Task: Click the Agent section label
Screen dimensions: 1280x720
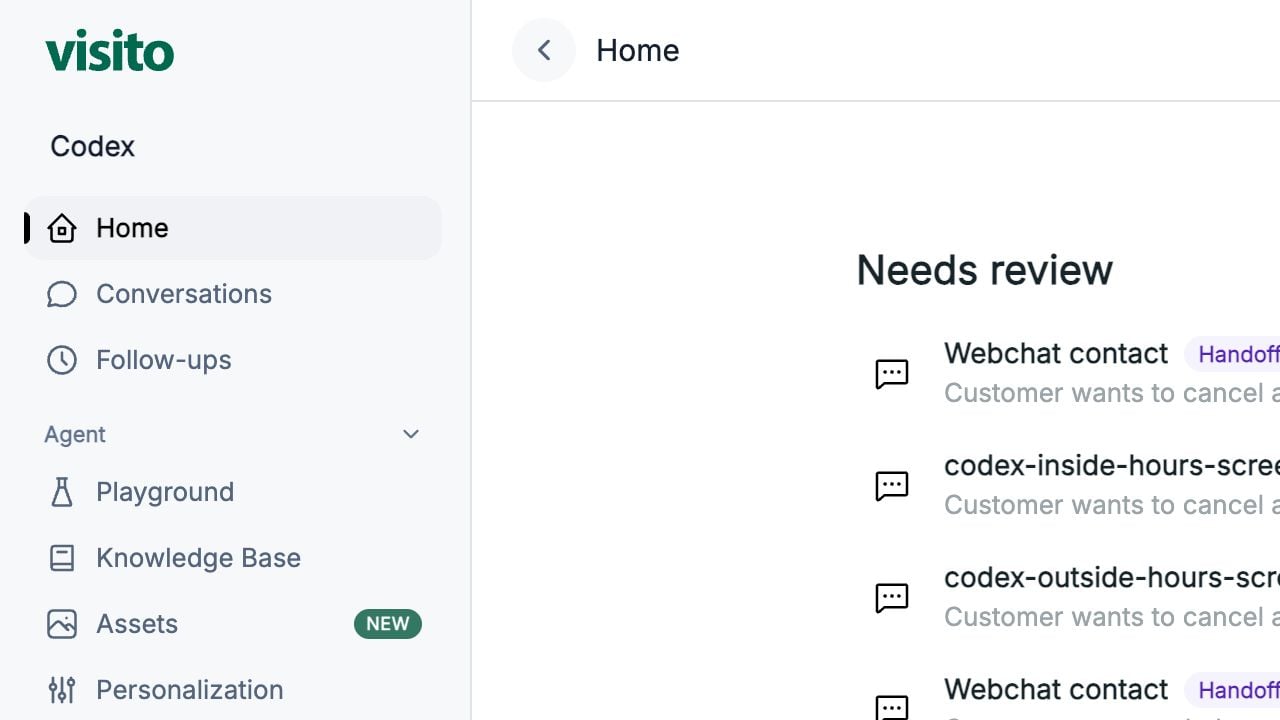Action: tap(75, 434)
